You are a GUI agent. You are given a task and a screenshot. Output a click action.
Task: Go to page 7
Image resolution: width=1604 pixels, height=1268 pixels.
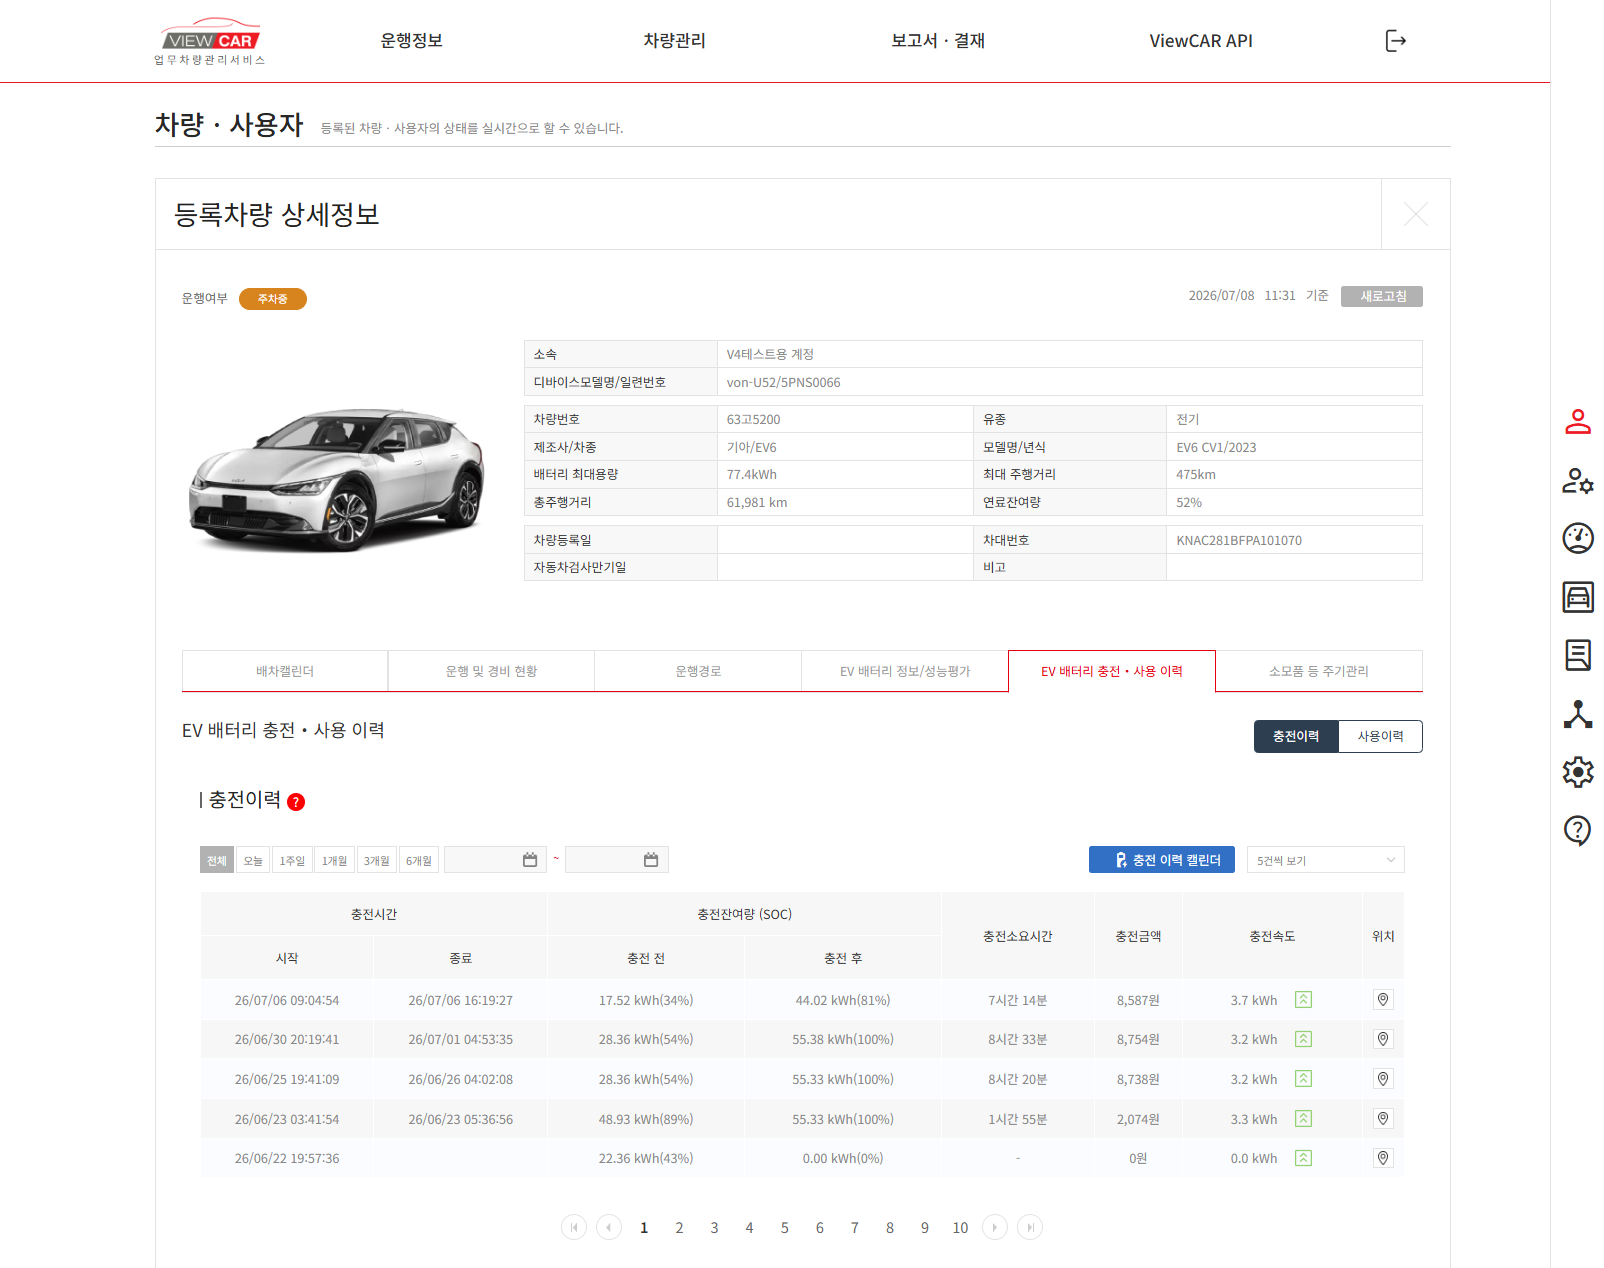[x=855, y=1228]
